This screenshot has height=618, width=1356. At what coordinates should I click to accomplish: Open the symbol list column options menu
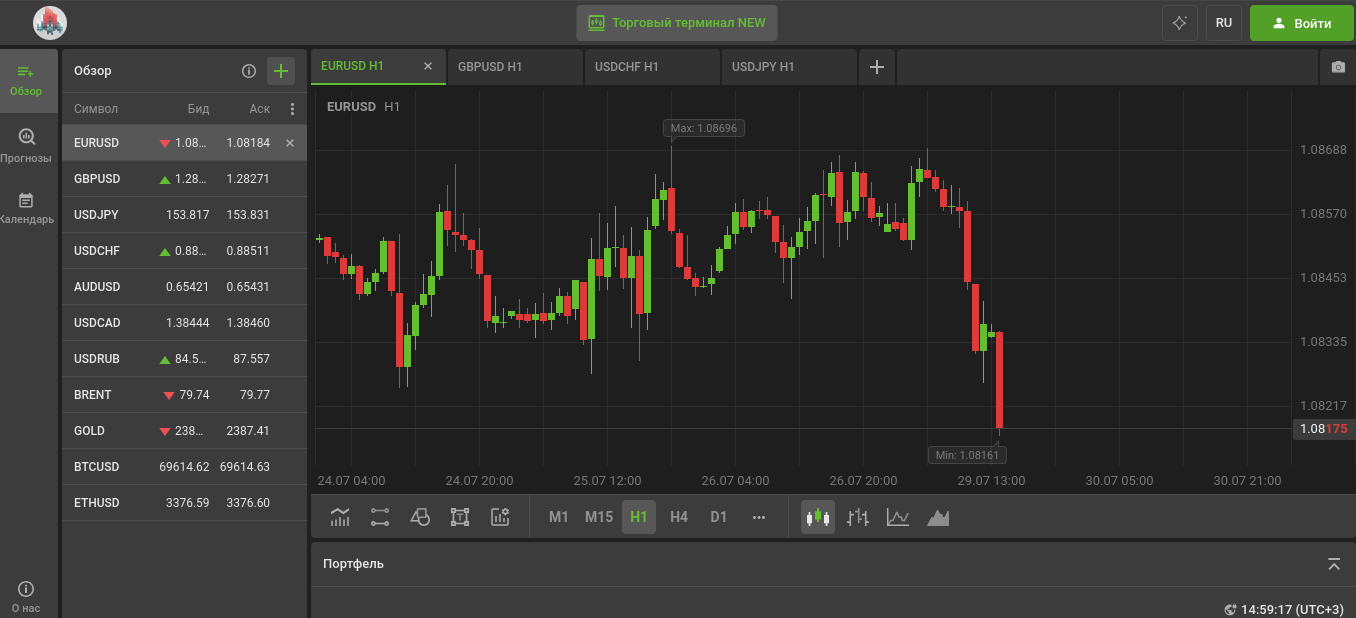click(292, 109)
